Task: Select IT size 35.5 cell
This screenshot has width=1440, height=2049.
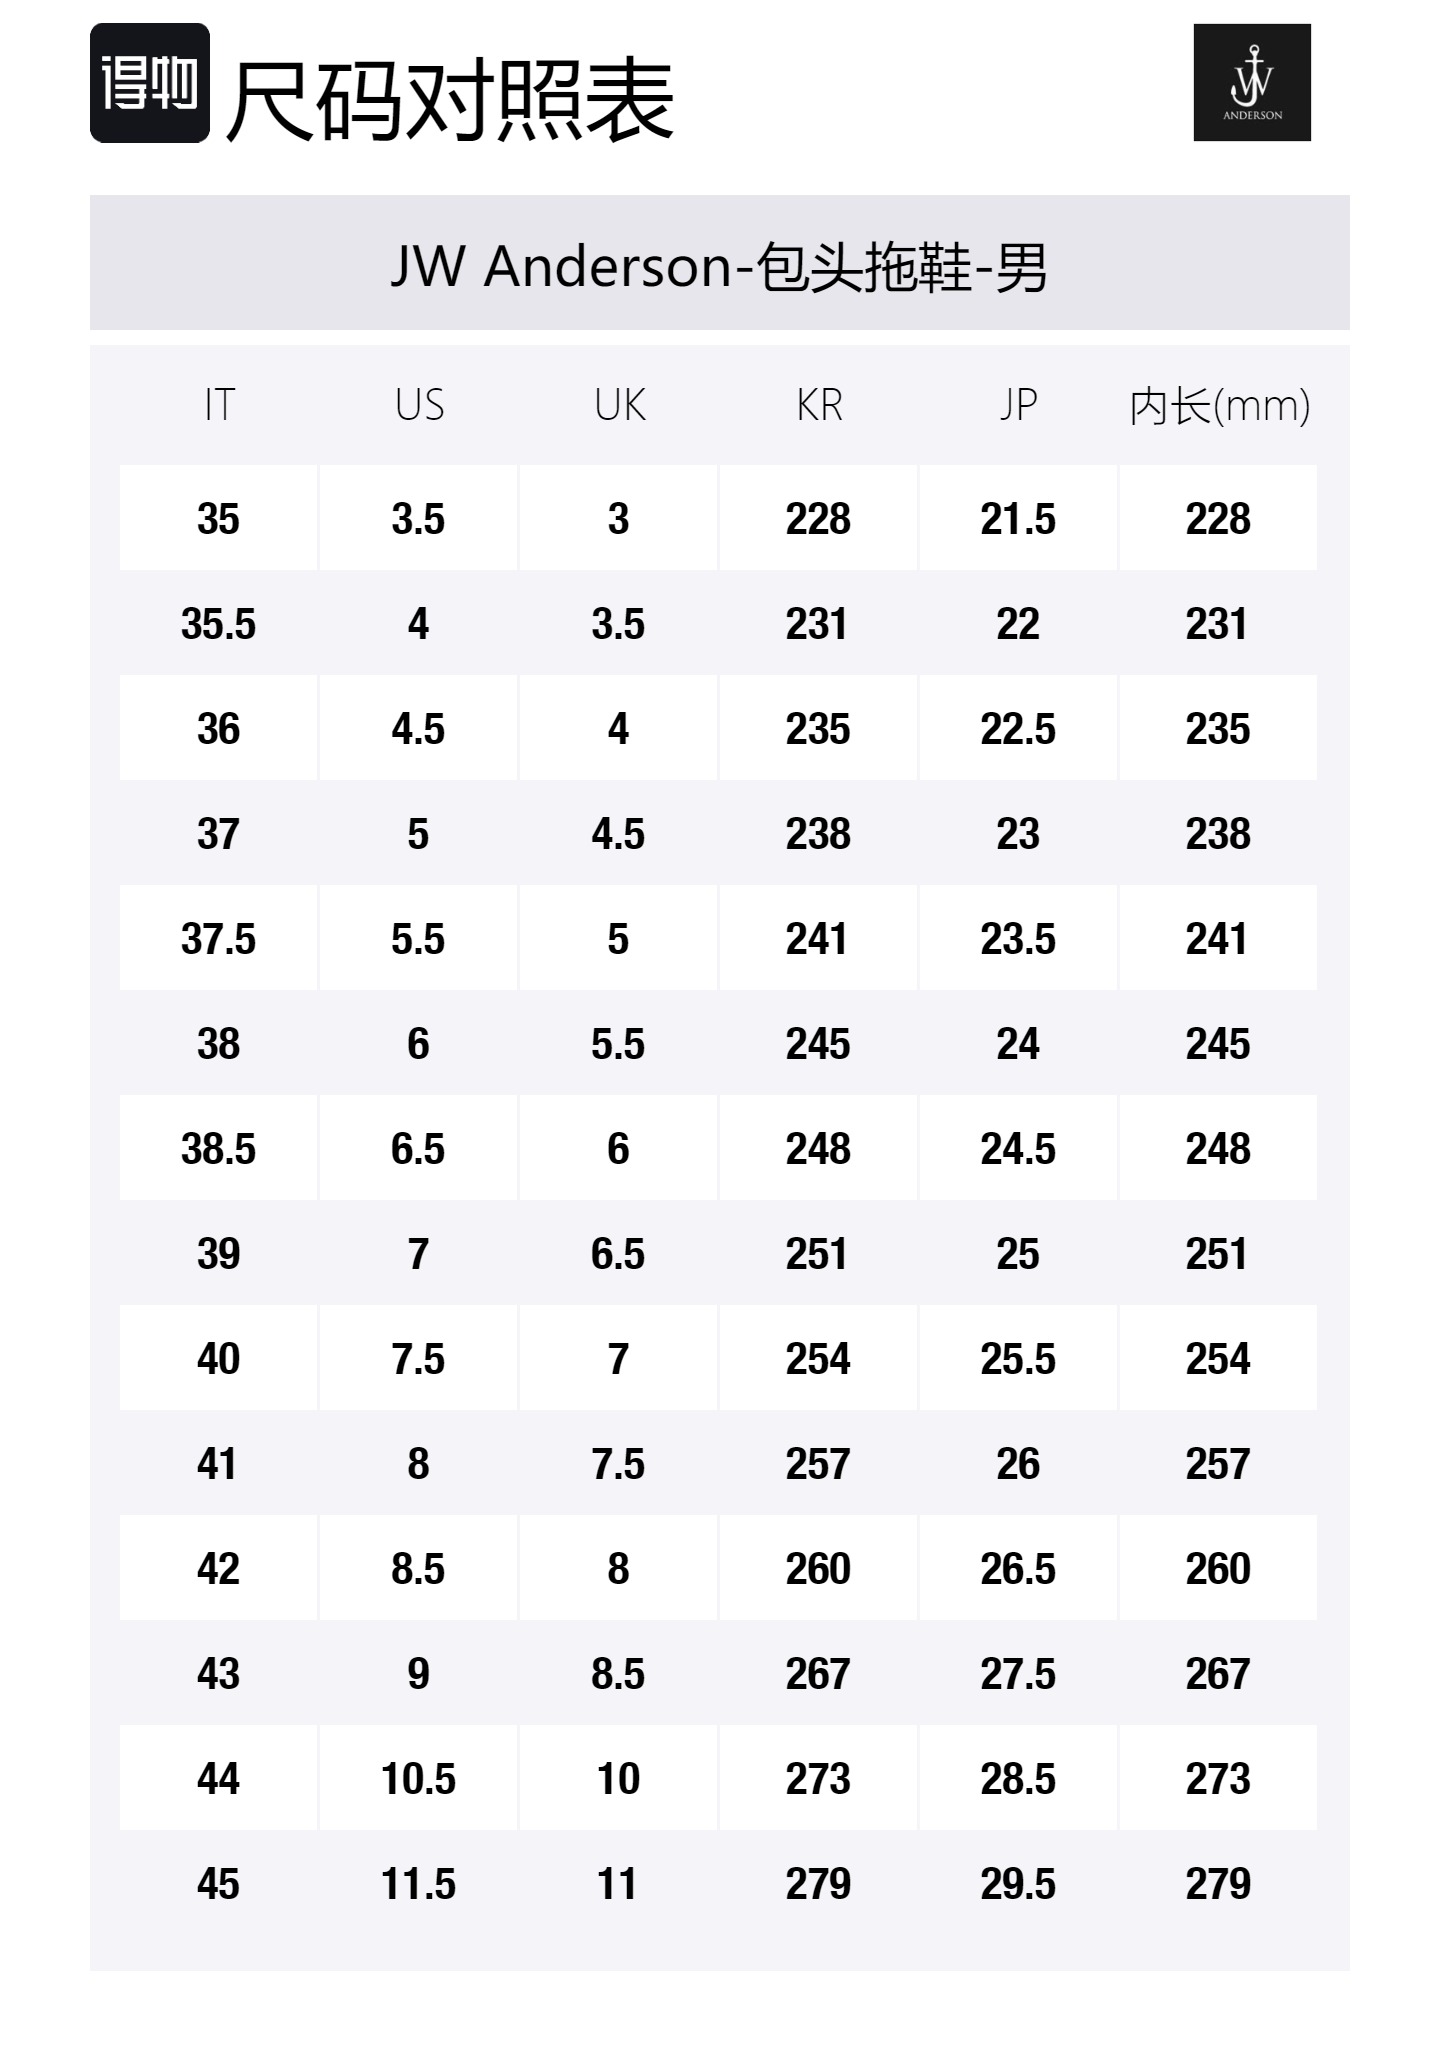Action: [x=219, y=624]
